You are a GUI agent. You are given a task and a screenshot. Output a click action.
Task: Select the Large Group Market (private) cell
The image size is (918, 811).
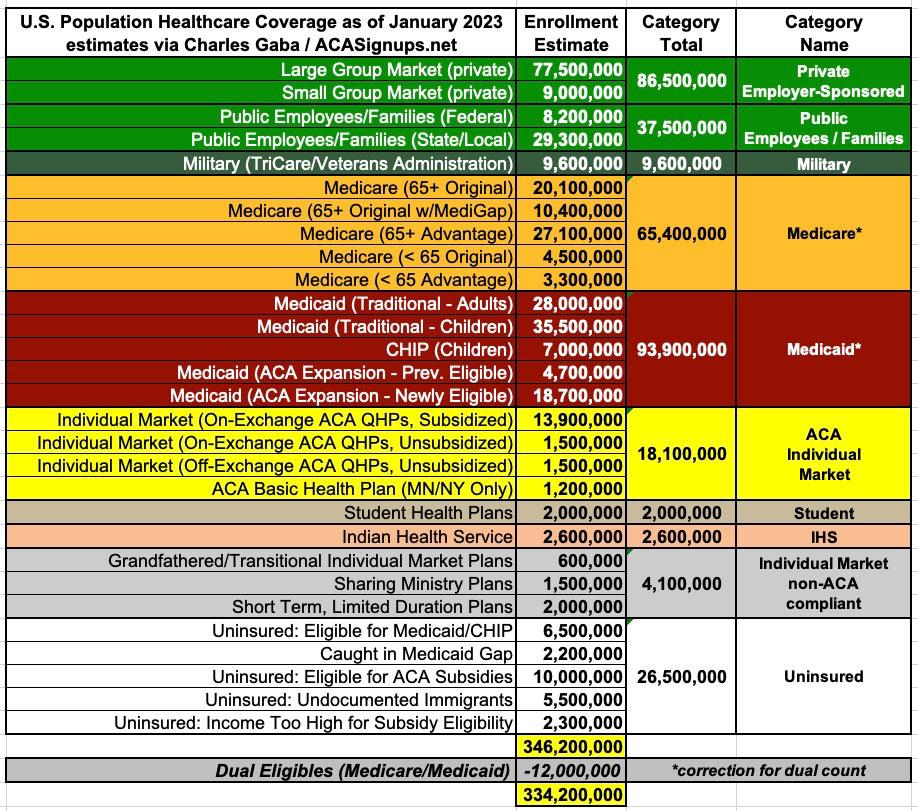click(396, 70)
